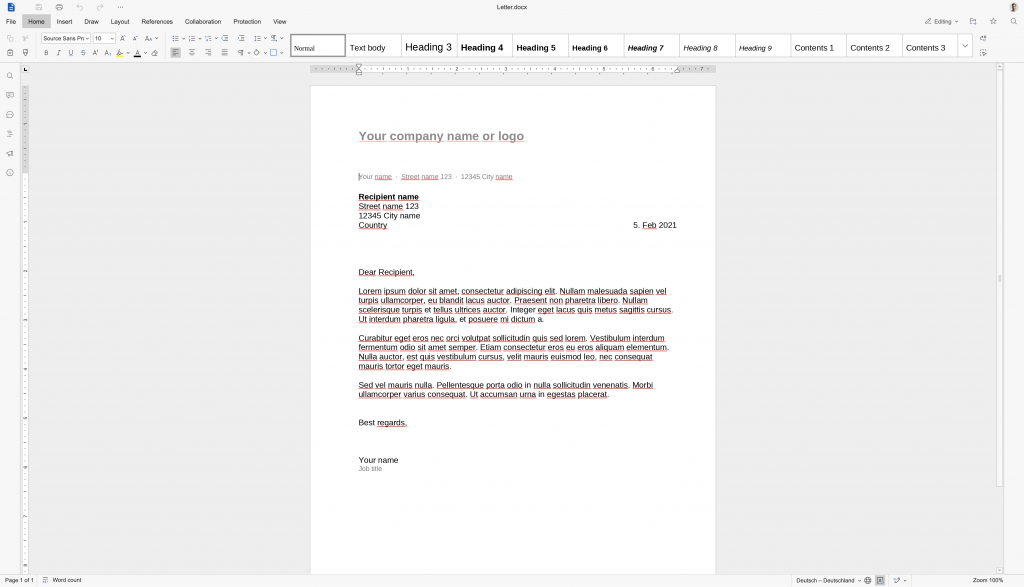Activate the copy style (format painter) tool
The height and width of the screenshot is (587, 1024).
[25, 53]
